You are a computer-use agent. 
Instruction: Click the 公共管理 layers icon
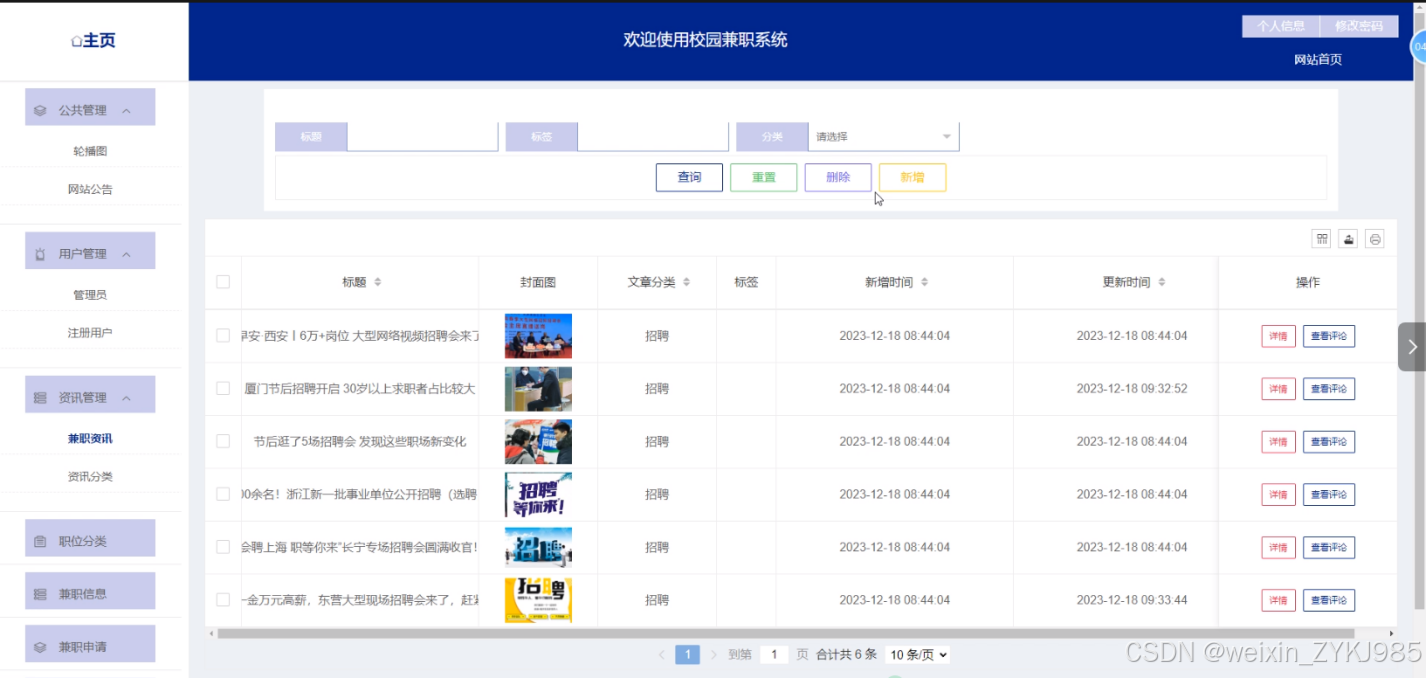click(40, 110)
